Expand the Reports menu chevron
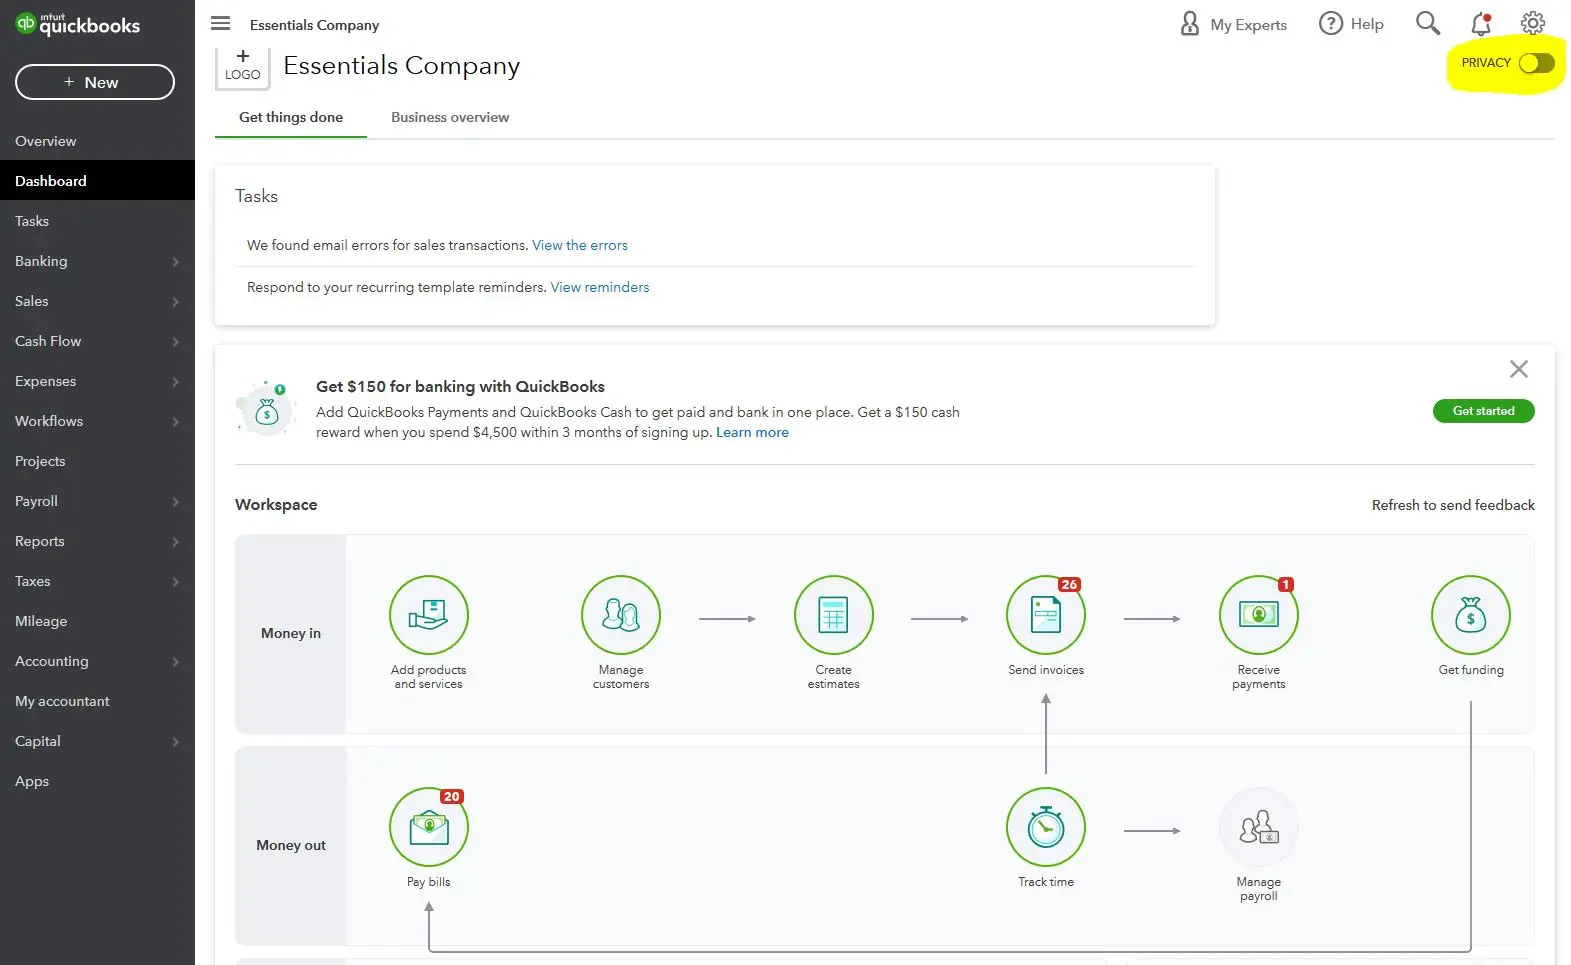The width and height of the screenshot is (1571, 965). coord(176,542)
